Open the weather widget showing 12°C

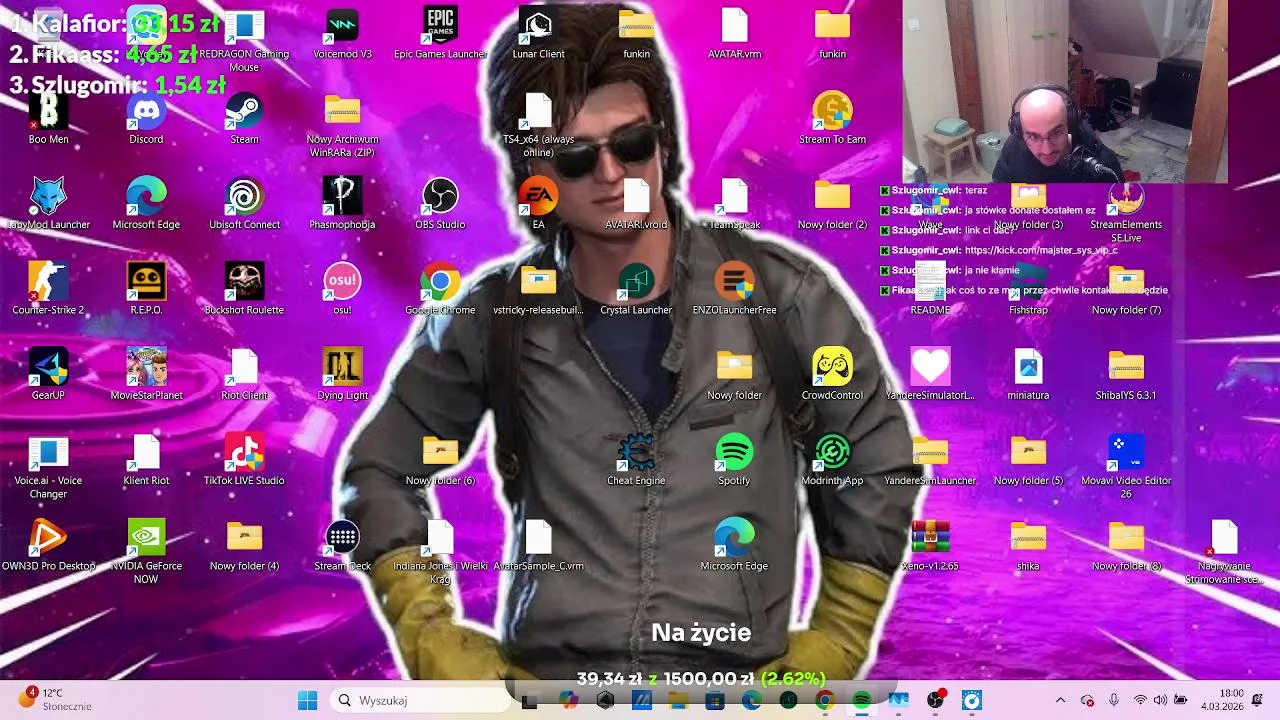[55, 700]
